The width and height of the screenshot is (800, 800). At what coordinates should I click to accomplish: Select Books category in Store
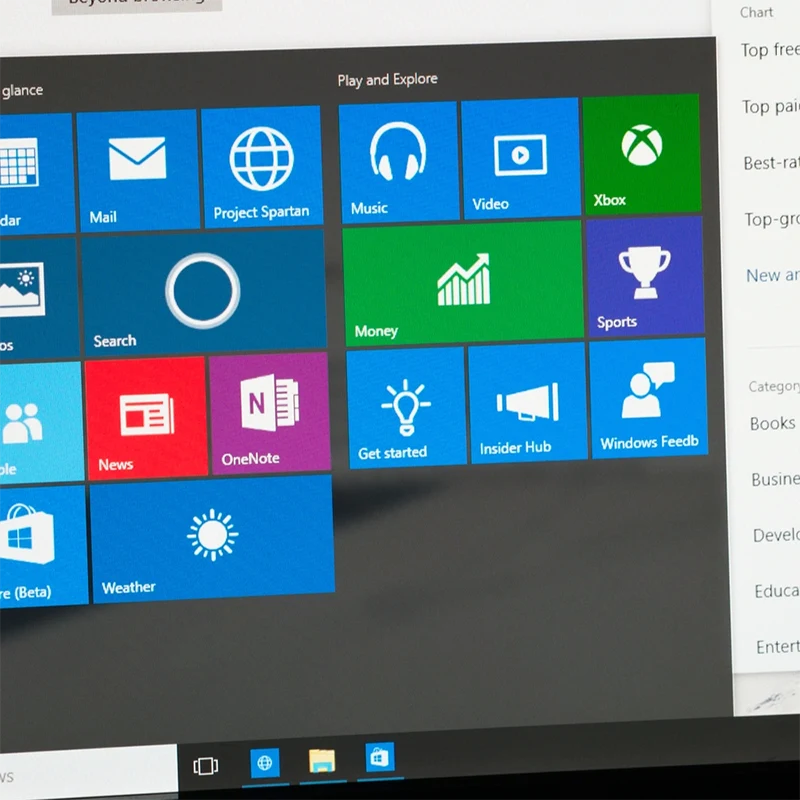pyautogui.click(x=773, y=423)
